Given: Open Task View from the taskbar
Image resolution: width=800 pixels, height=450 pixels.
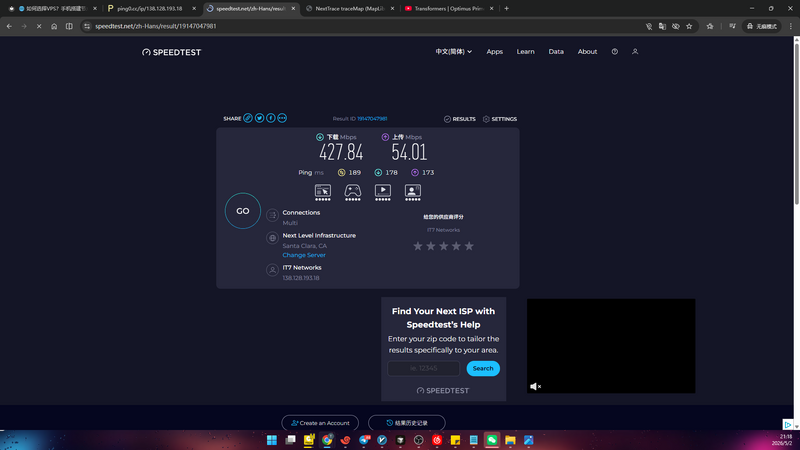Looking at the screenshot, I should coord(290,440).
